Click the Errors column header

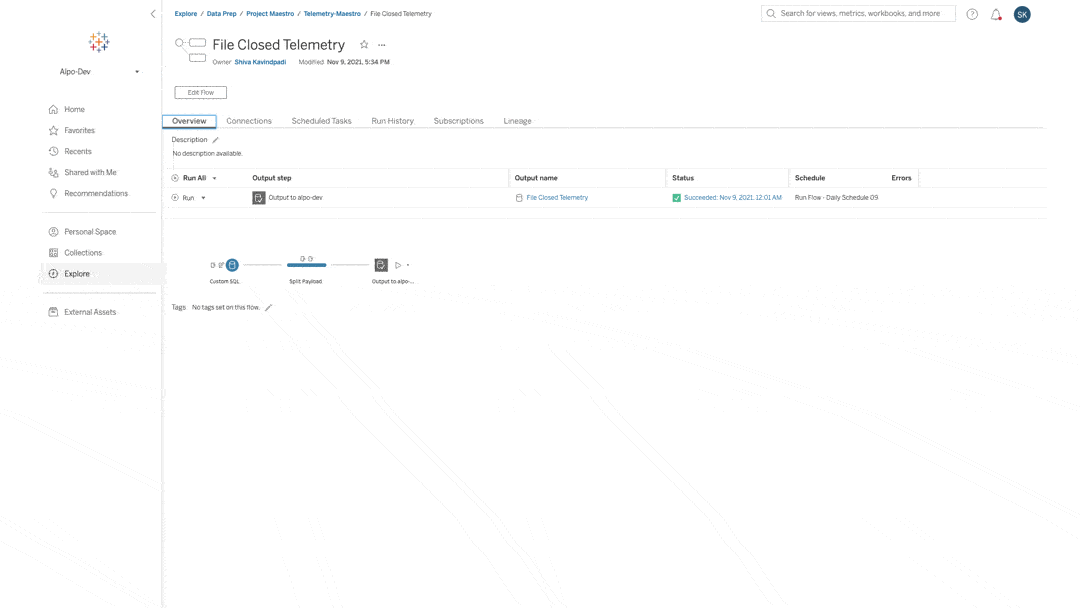click(x=901, y=178)
